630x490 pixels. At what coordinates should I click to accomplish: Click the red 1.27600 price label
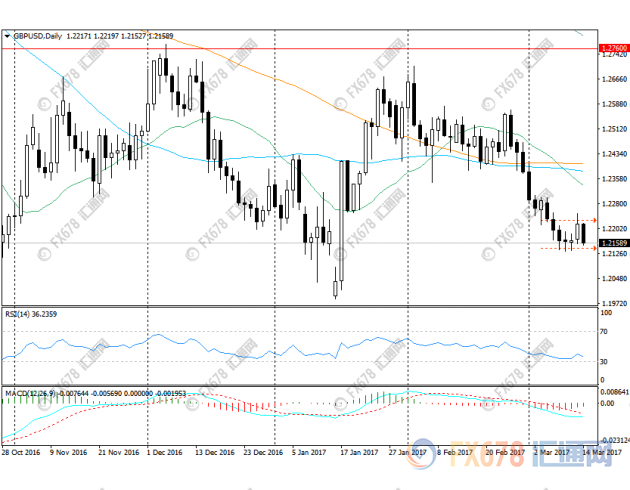[612, 48]
